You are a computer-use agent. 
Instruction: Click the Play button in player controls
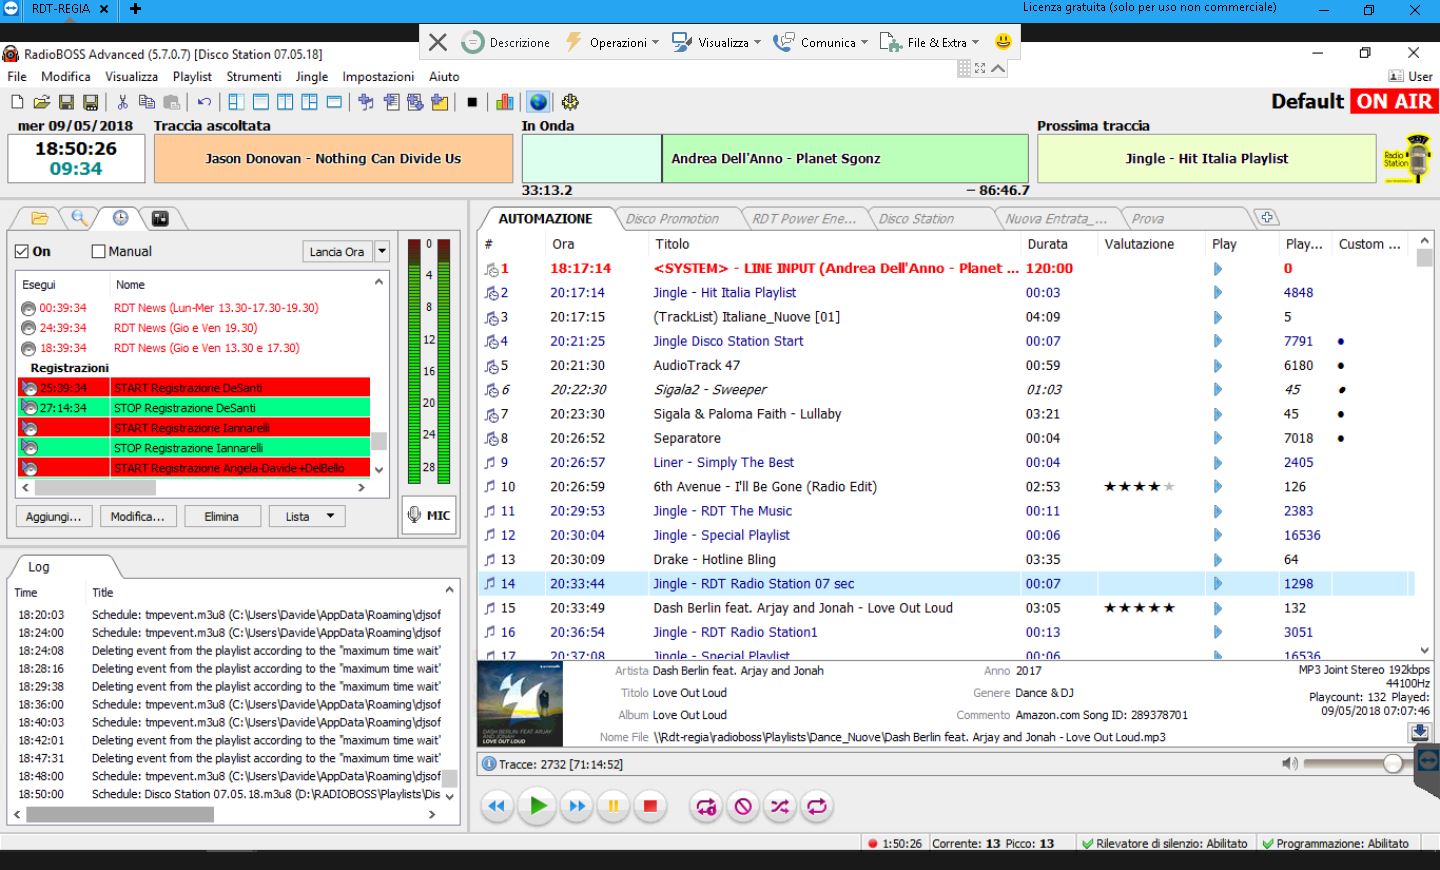click(538, 806)
